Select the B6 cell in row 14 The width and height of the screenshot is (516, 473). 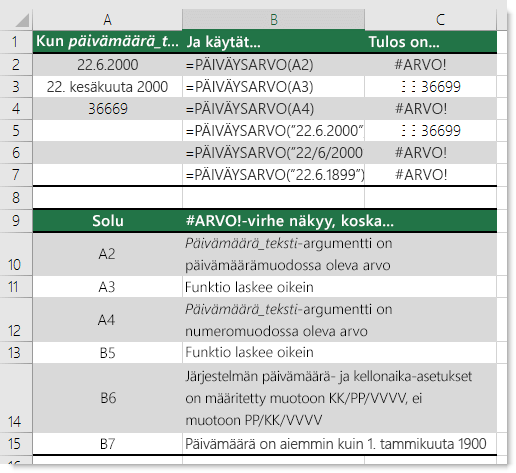point(107,398)
